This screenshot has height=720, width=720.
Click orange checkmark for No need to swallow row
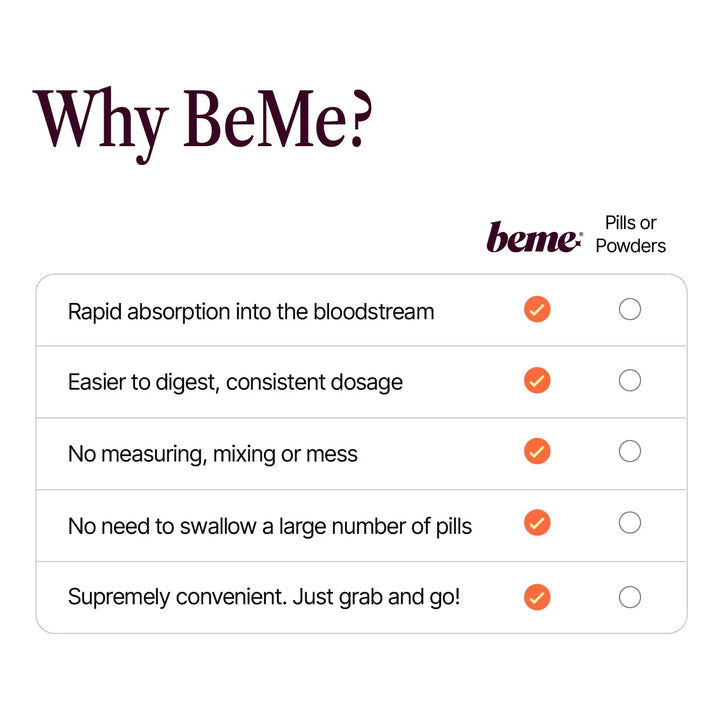click(x=537, y=523)
